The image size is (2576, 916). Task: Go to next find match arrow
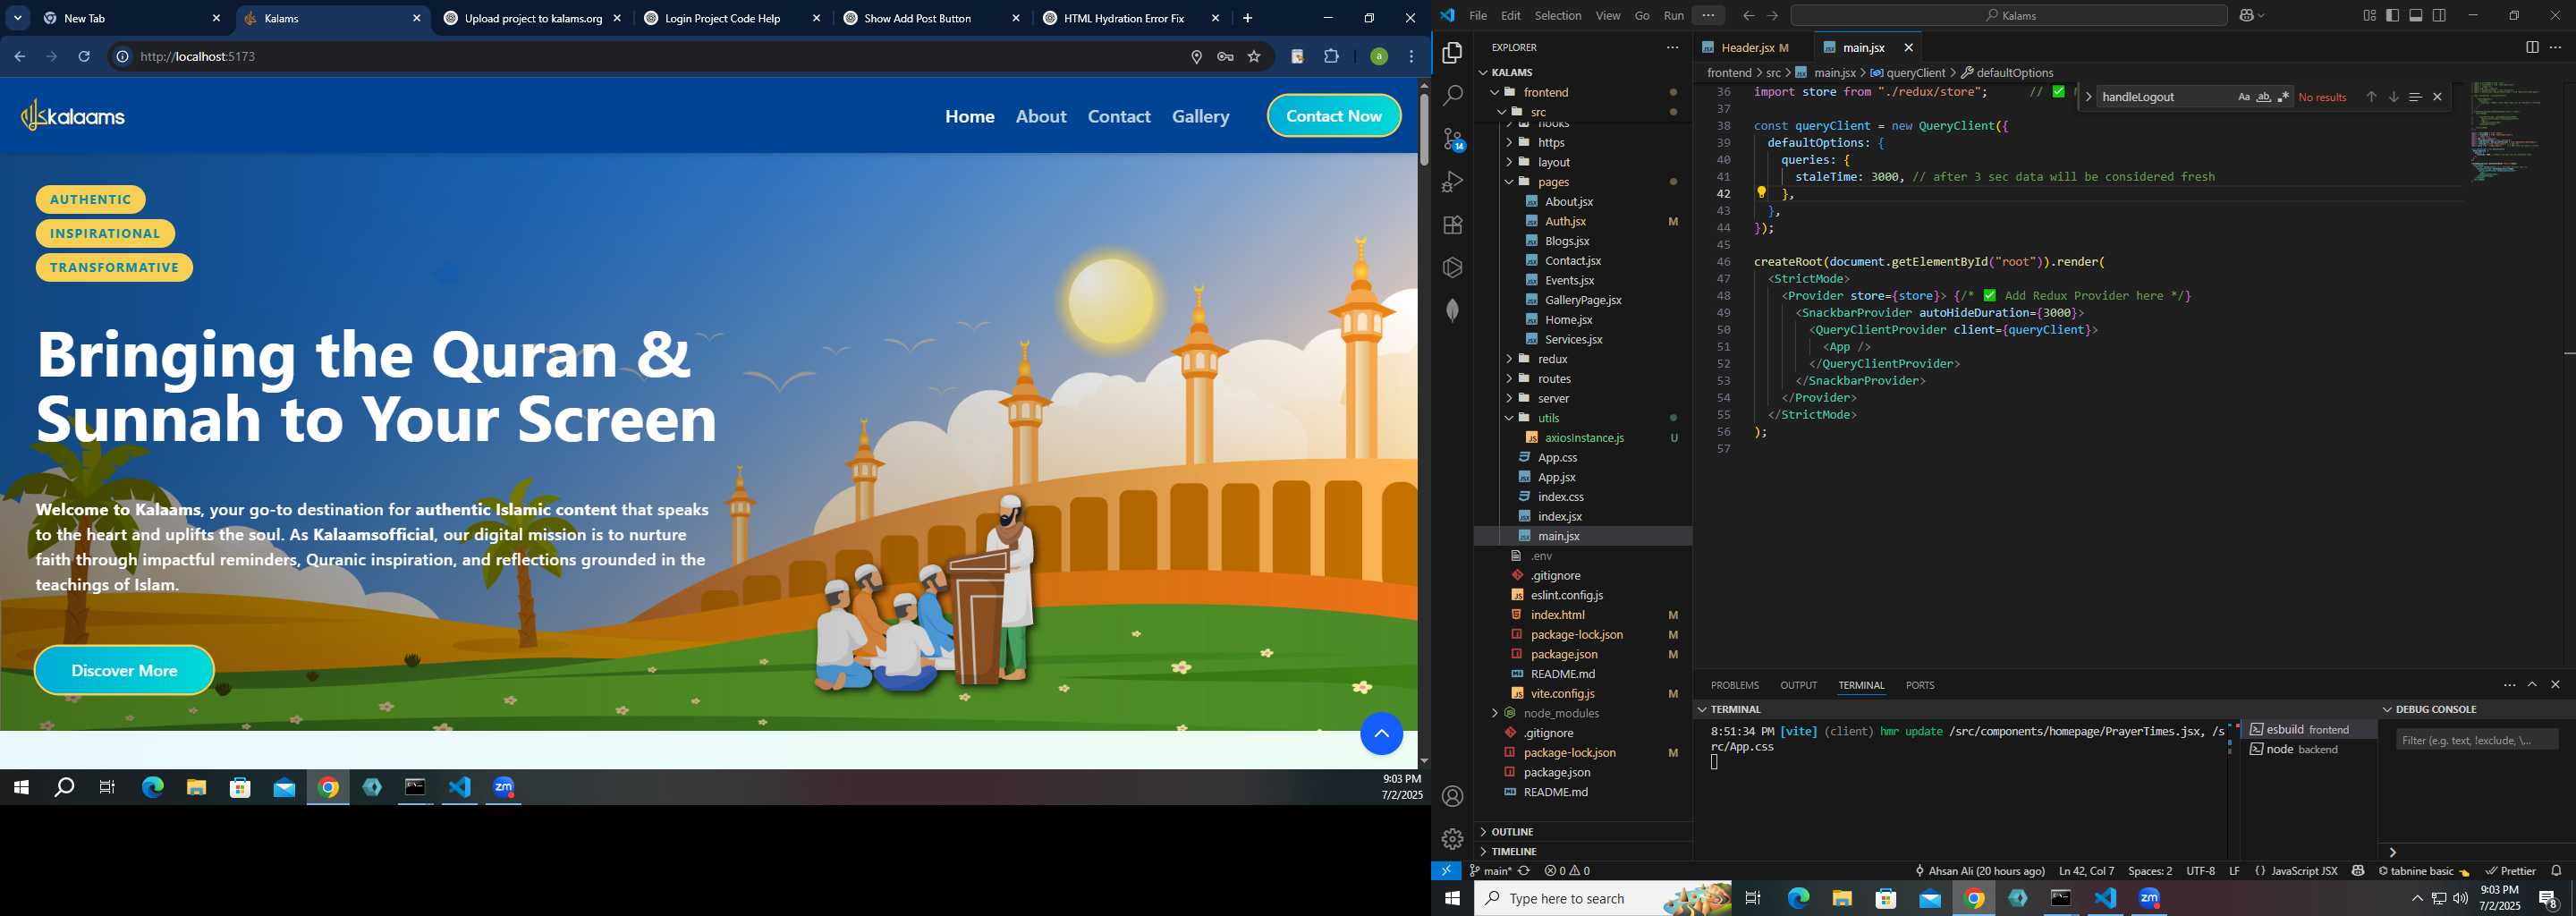tap(2393, 97)
